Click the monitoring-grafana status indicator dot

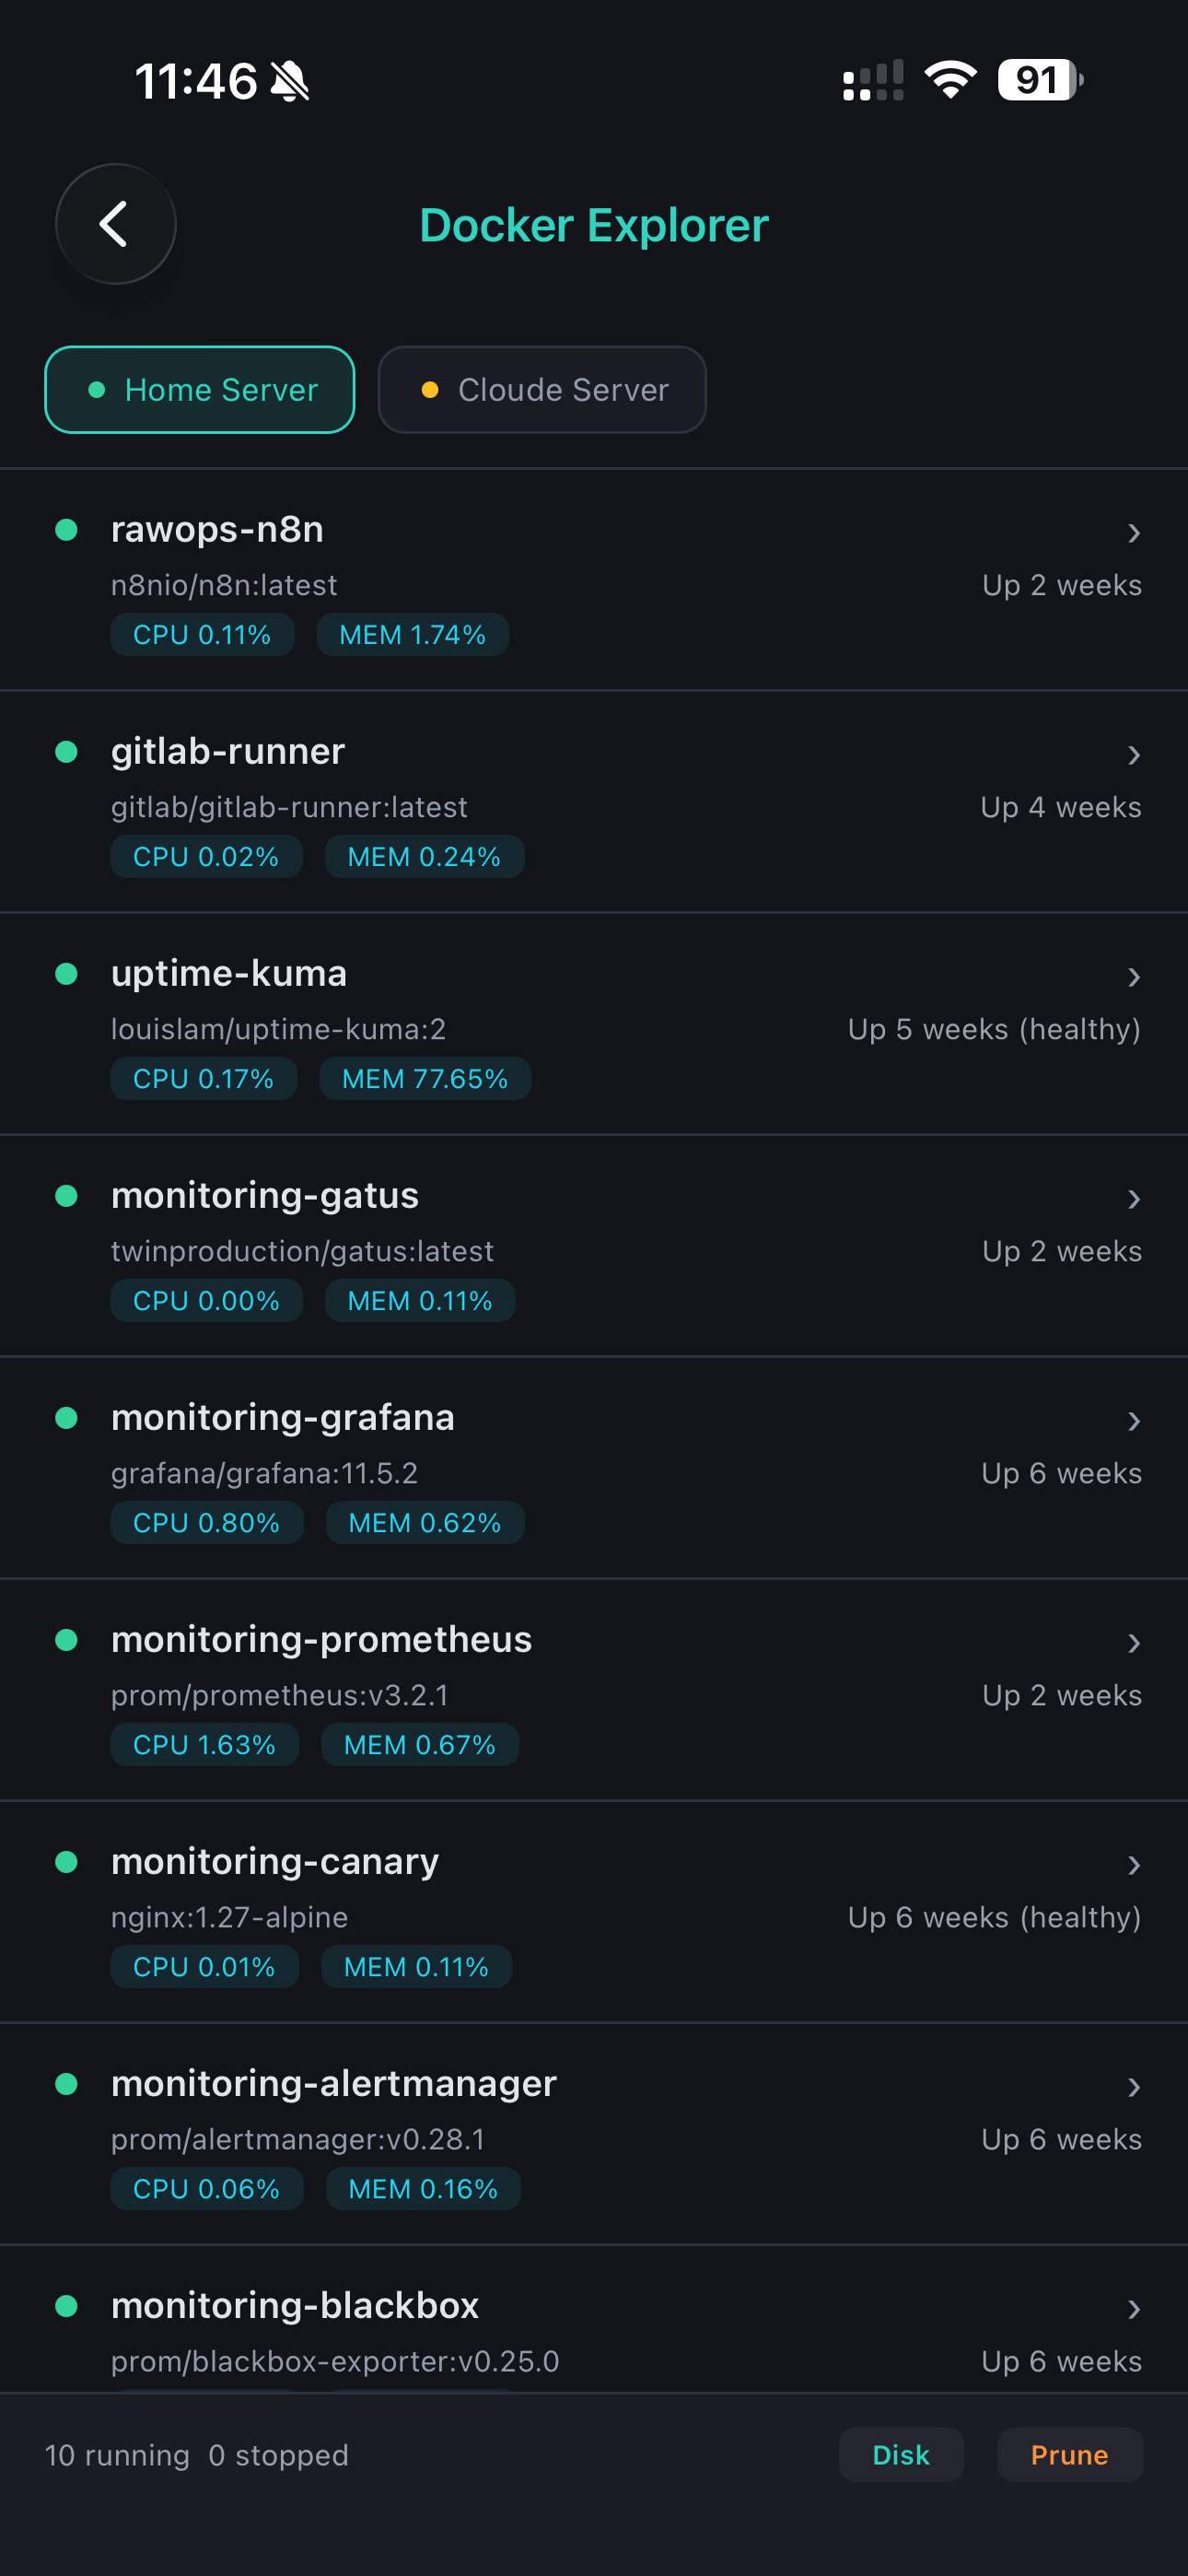[67, 1418]
